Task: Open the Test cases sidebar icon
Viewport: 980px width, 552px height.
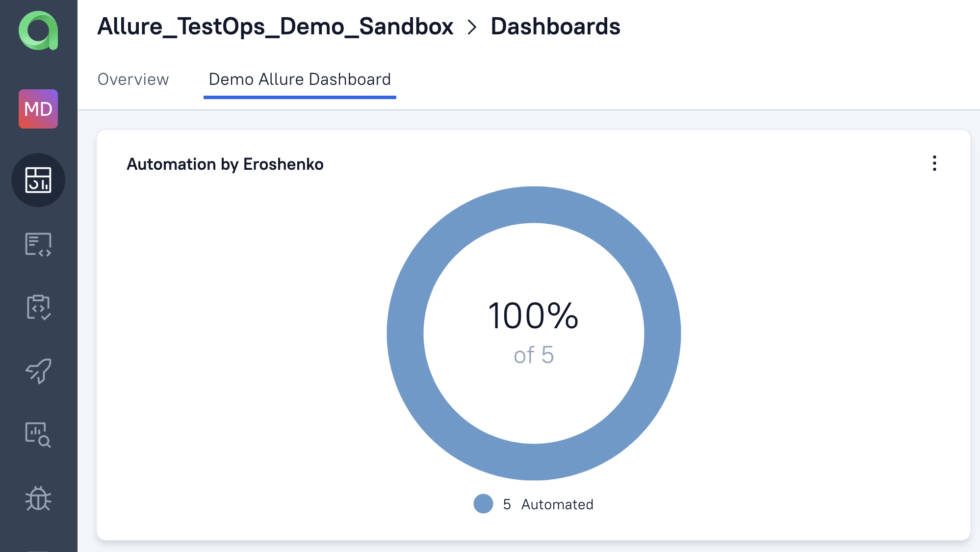Action: pyautogui.click(x=38, y=244)
